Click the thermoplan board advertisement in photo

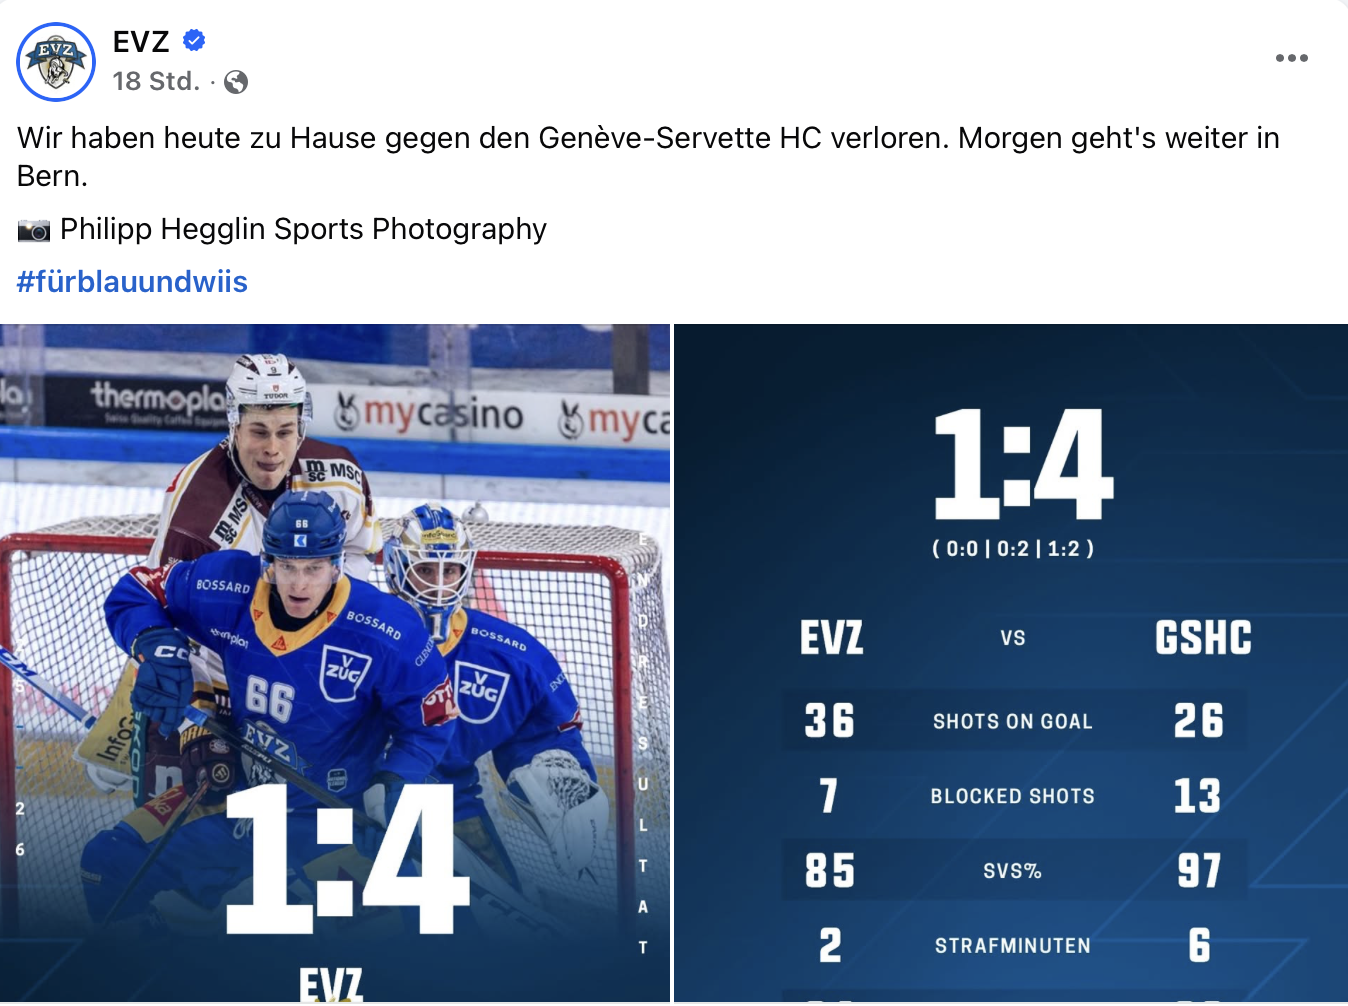coord(160,402)
